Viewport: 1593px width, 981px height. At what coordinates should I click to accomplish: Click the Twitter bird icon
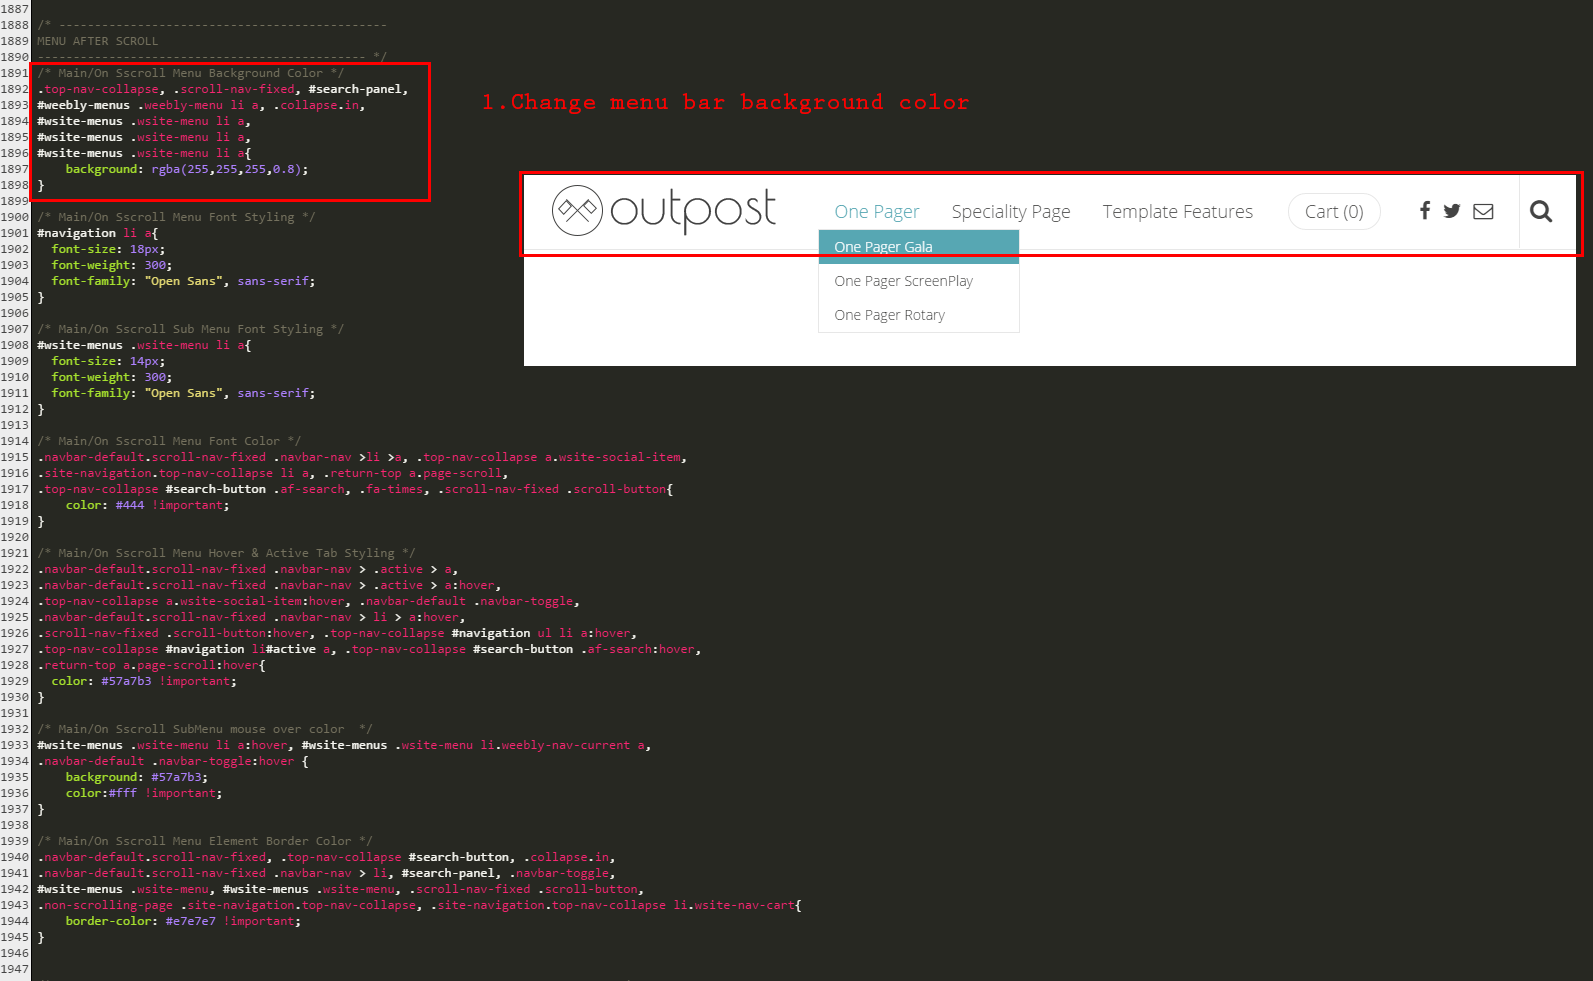1452,211
